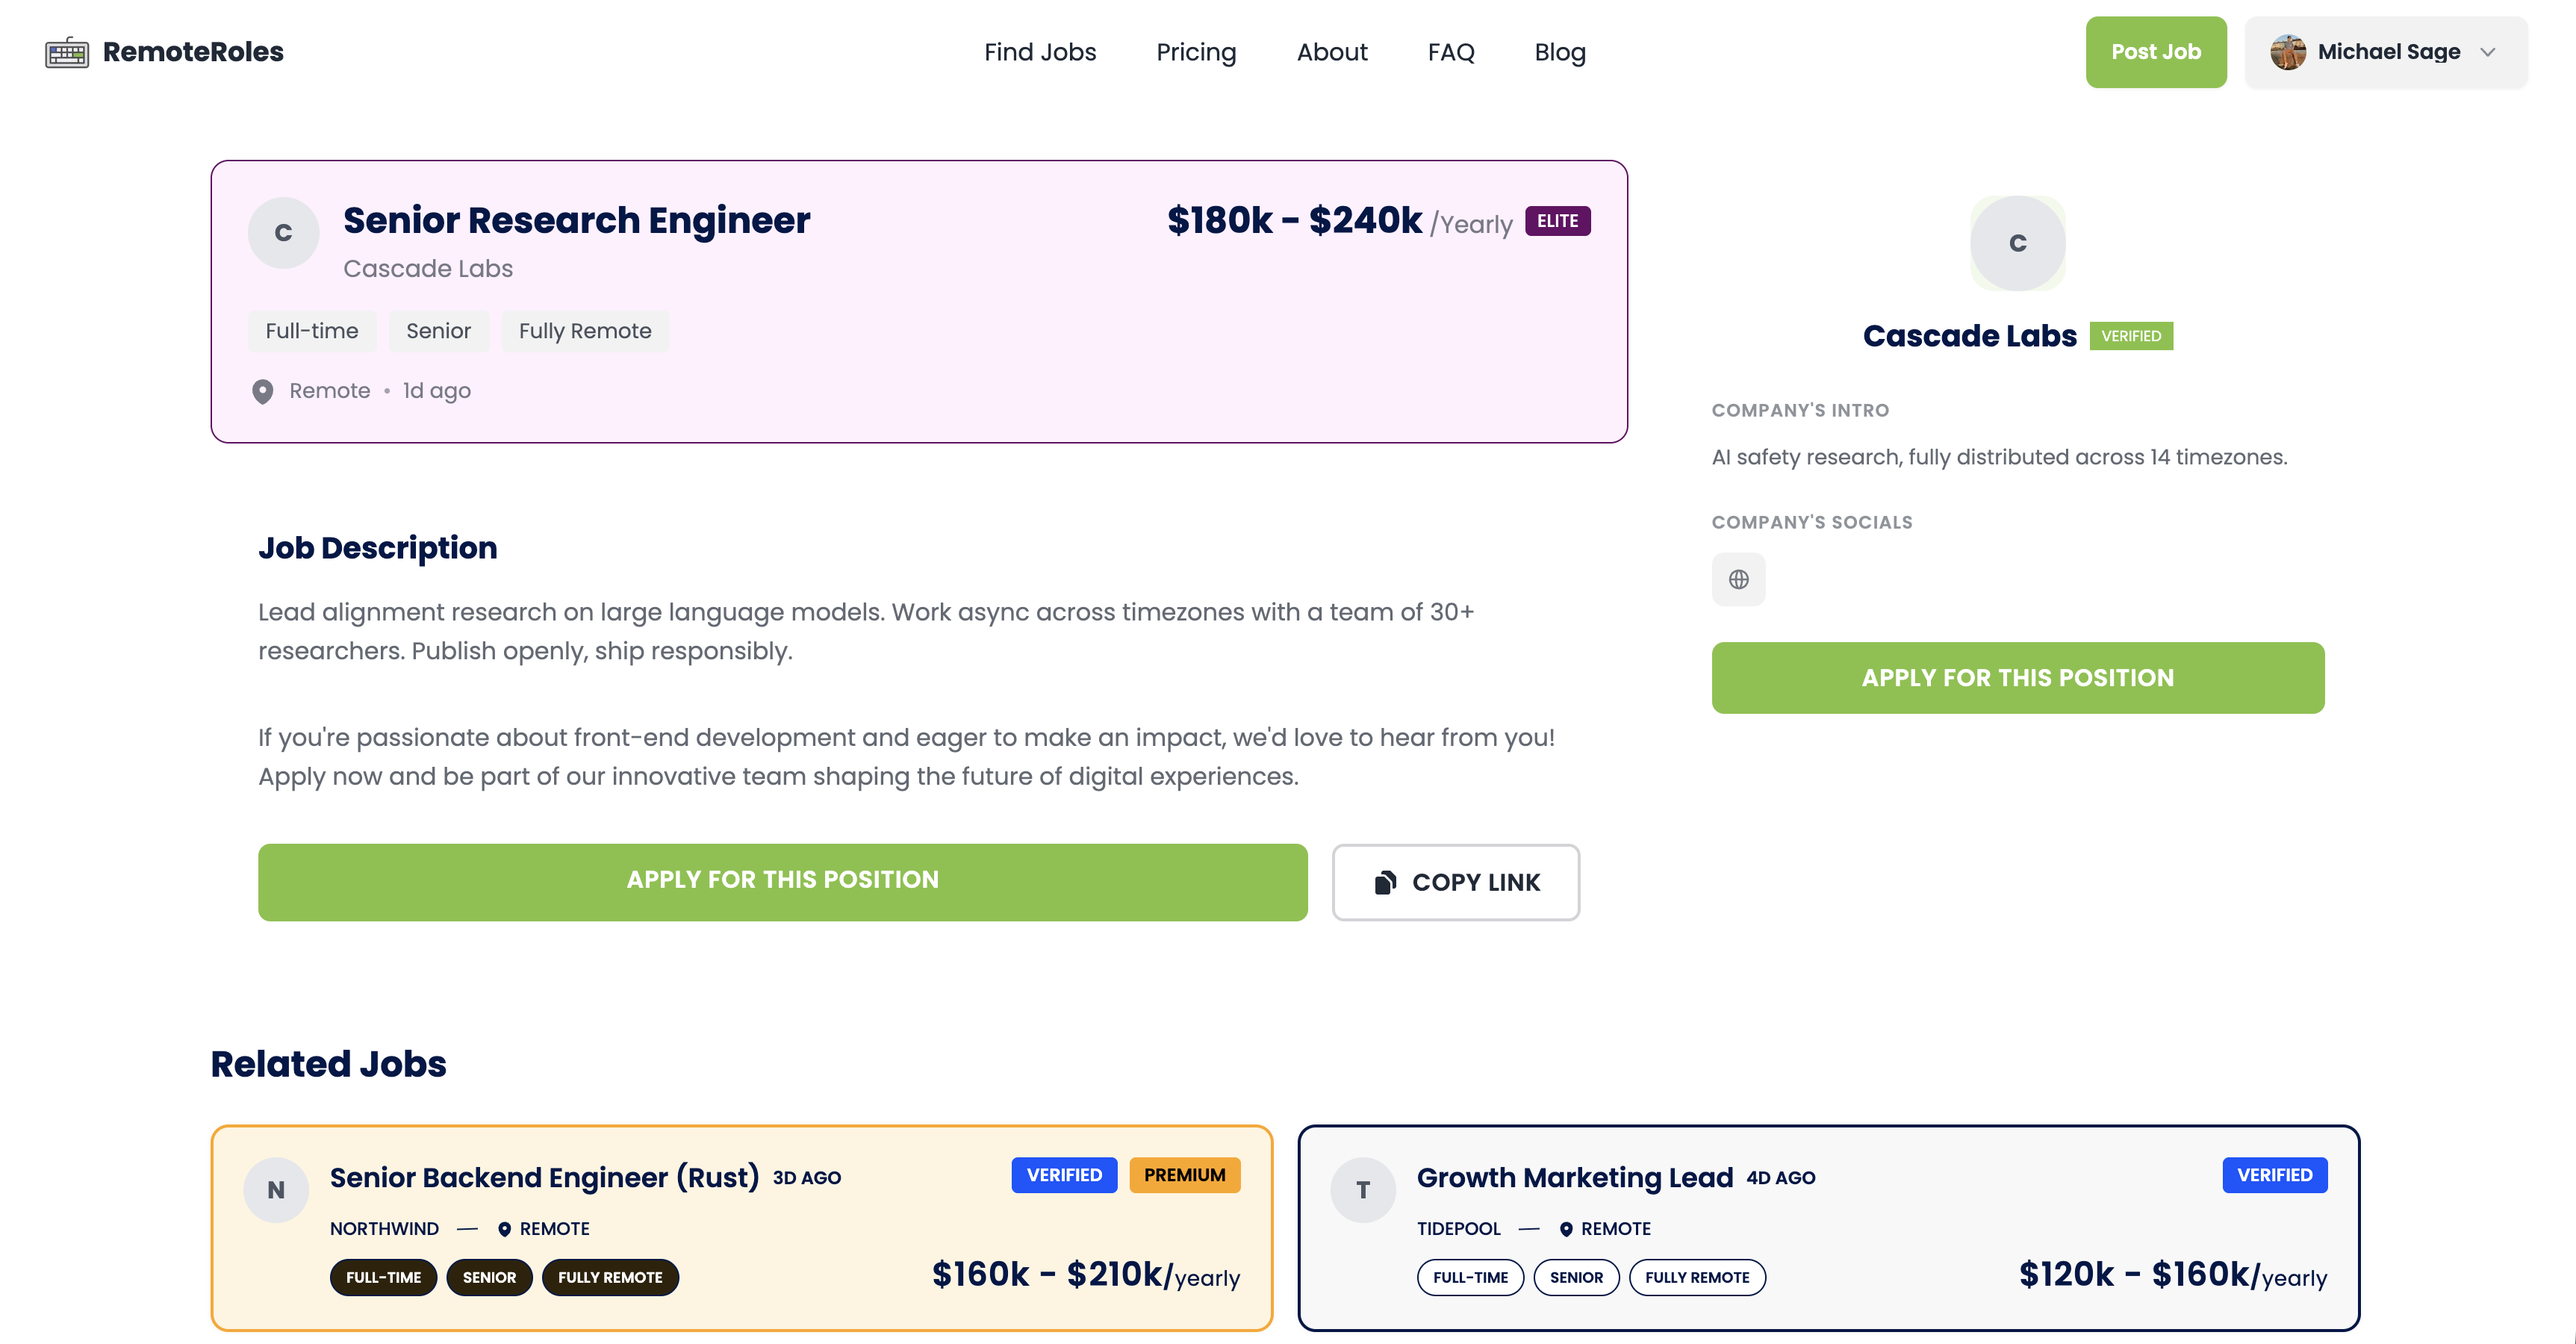Image resolution: width=2576 pixels, height=1344 pixels.
Task: Go to the Pricing page
Action: coord(1196,52)
